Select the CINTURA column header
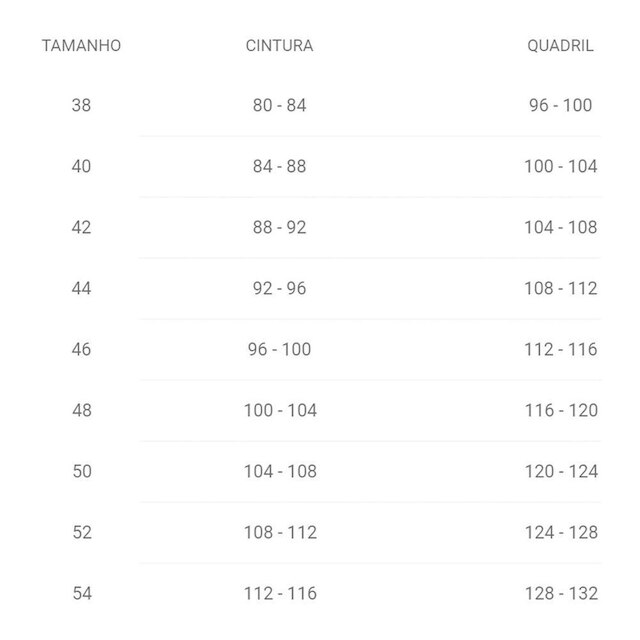Image resolution: width=640 pixels, height=640 pixels. coord(280,46)
